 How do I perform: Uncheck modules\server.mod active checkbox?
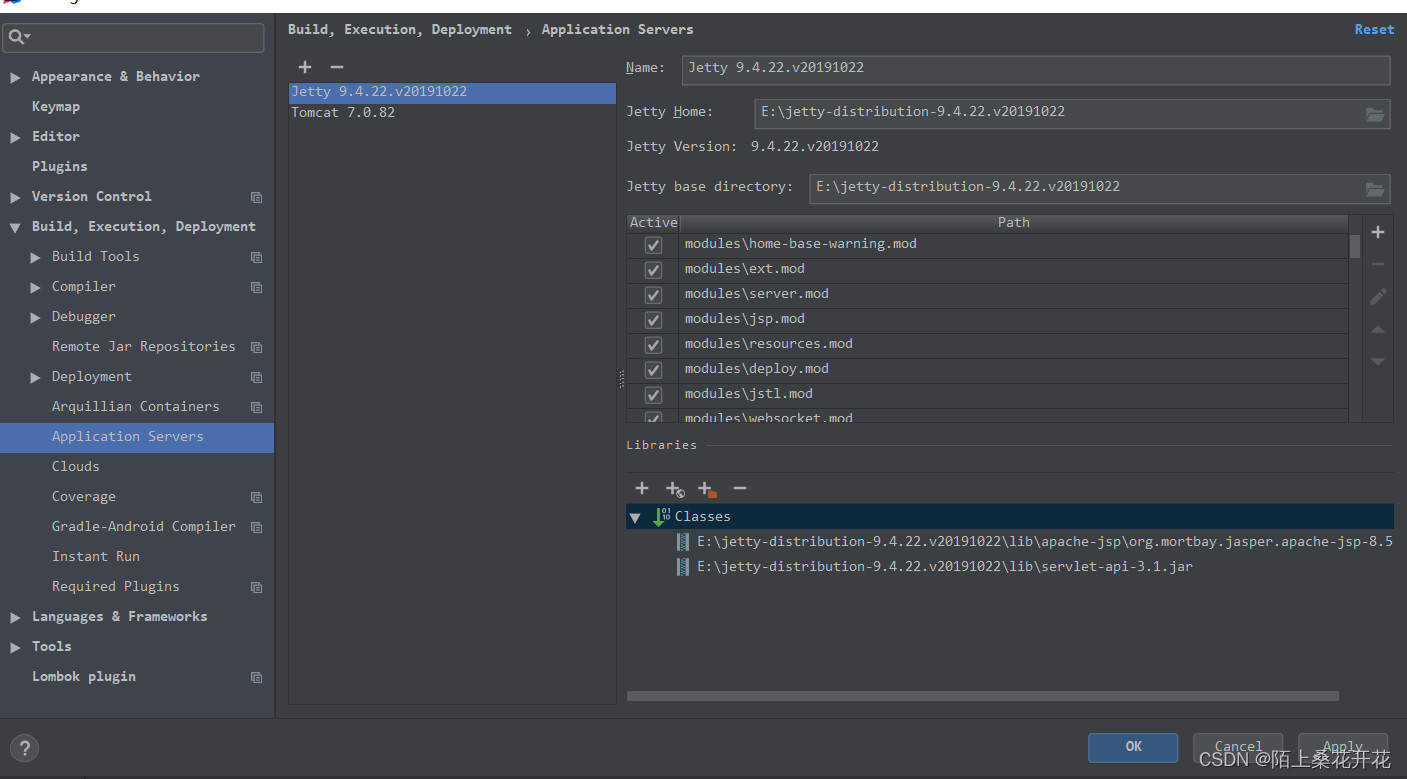tap(653, 295)
